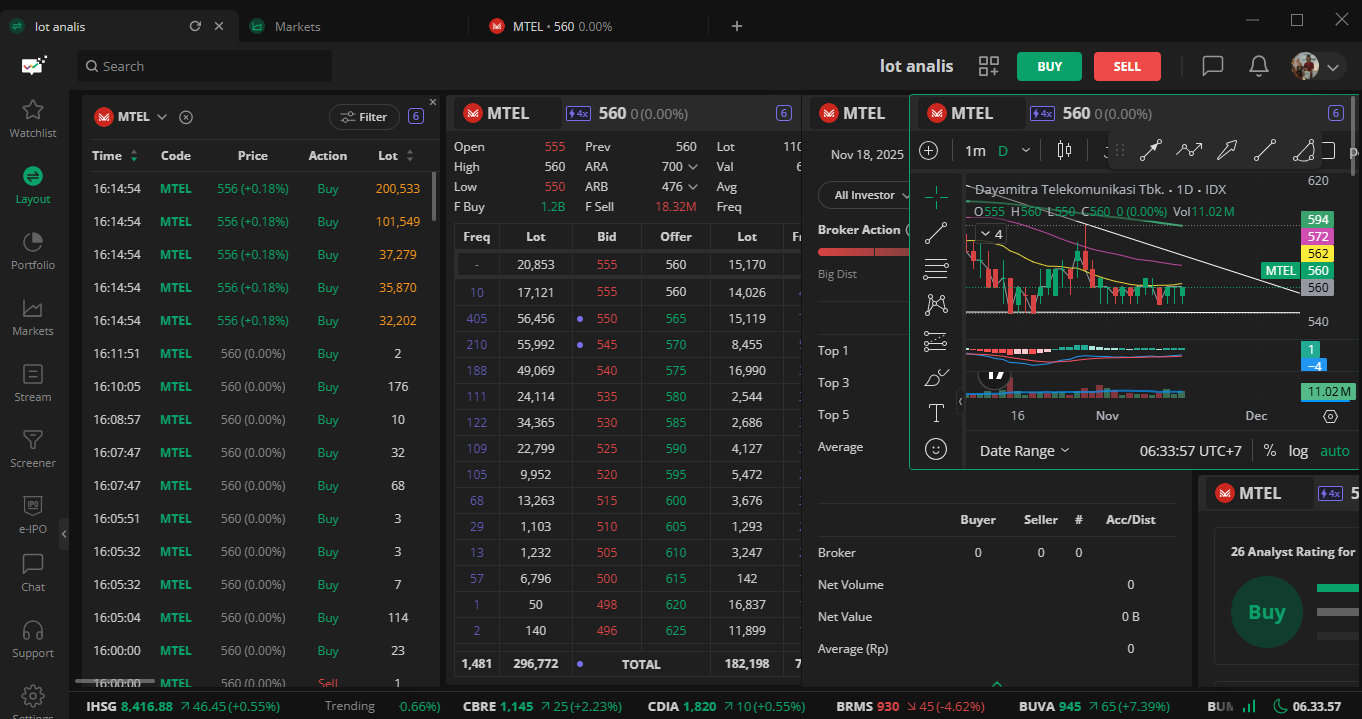Switch to the MTEL 560 tab

click(562, 26)
